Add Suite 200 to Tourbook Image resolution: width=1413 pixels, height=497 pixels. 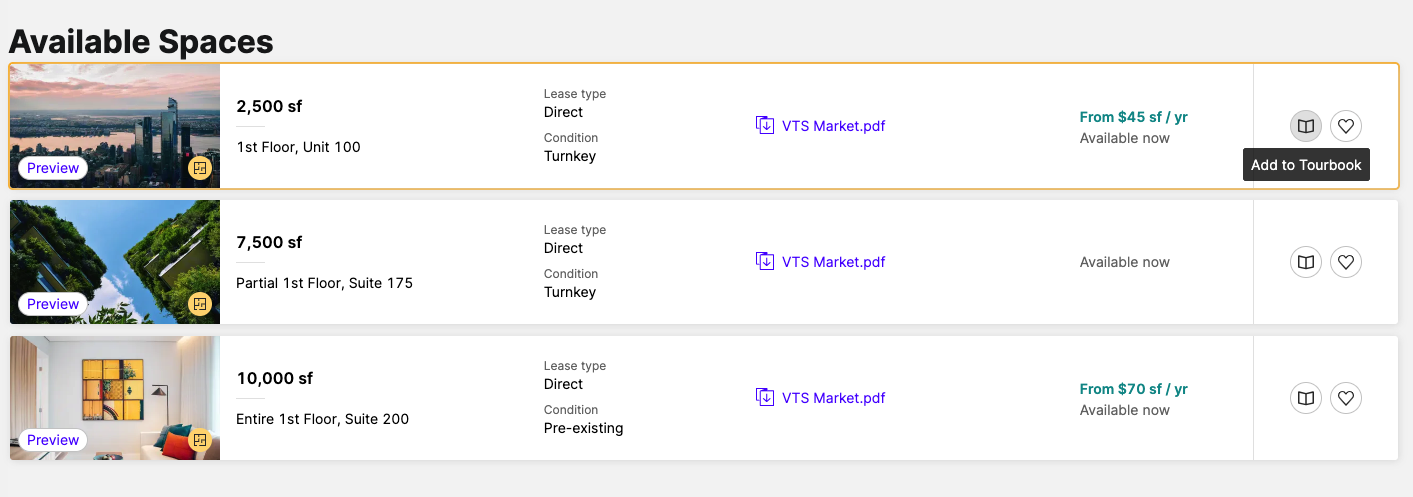[1305, 398]
